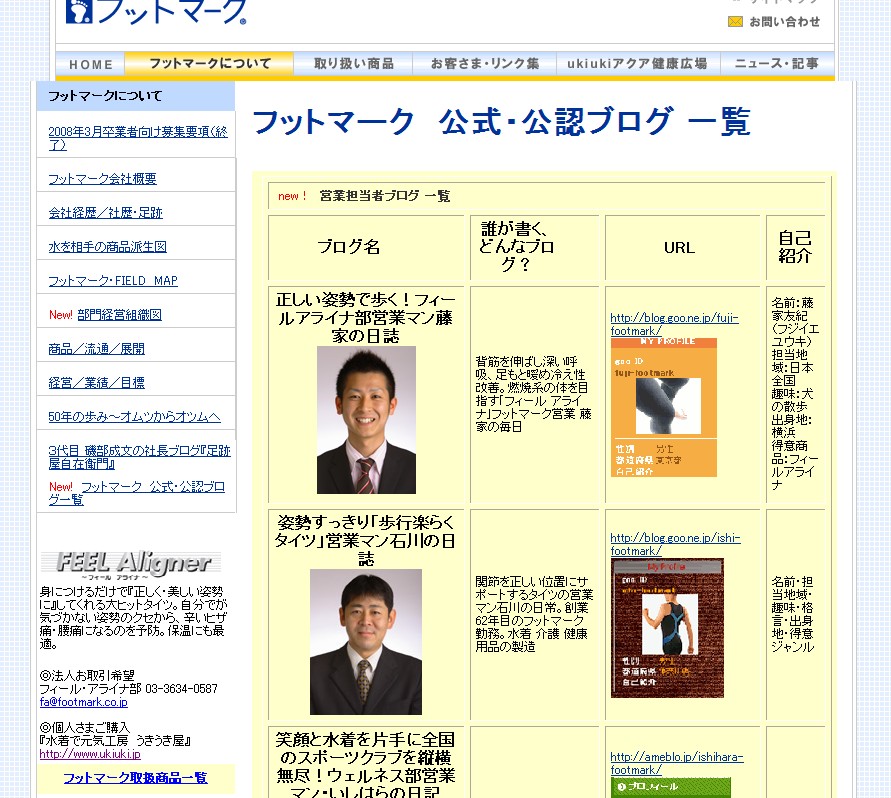Click blog title 正しい姿勢で歩く！フィールアライナ部営業マン藤家の日誌

pyautogui.click(x=365, y=318)
